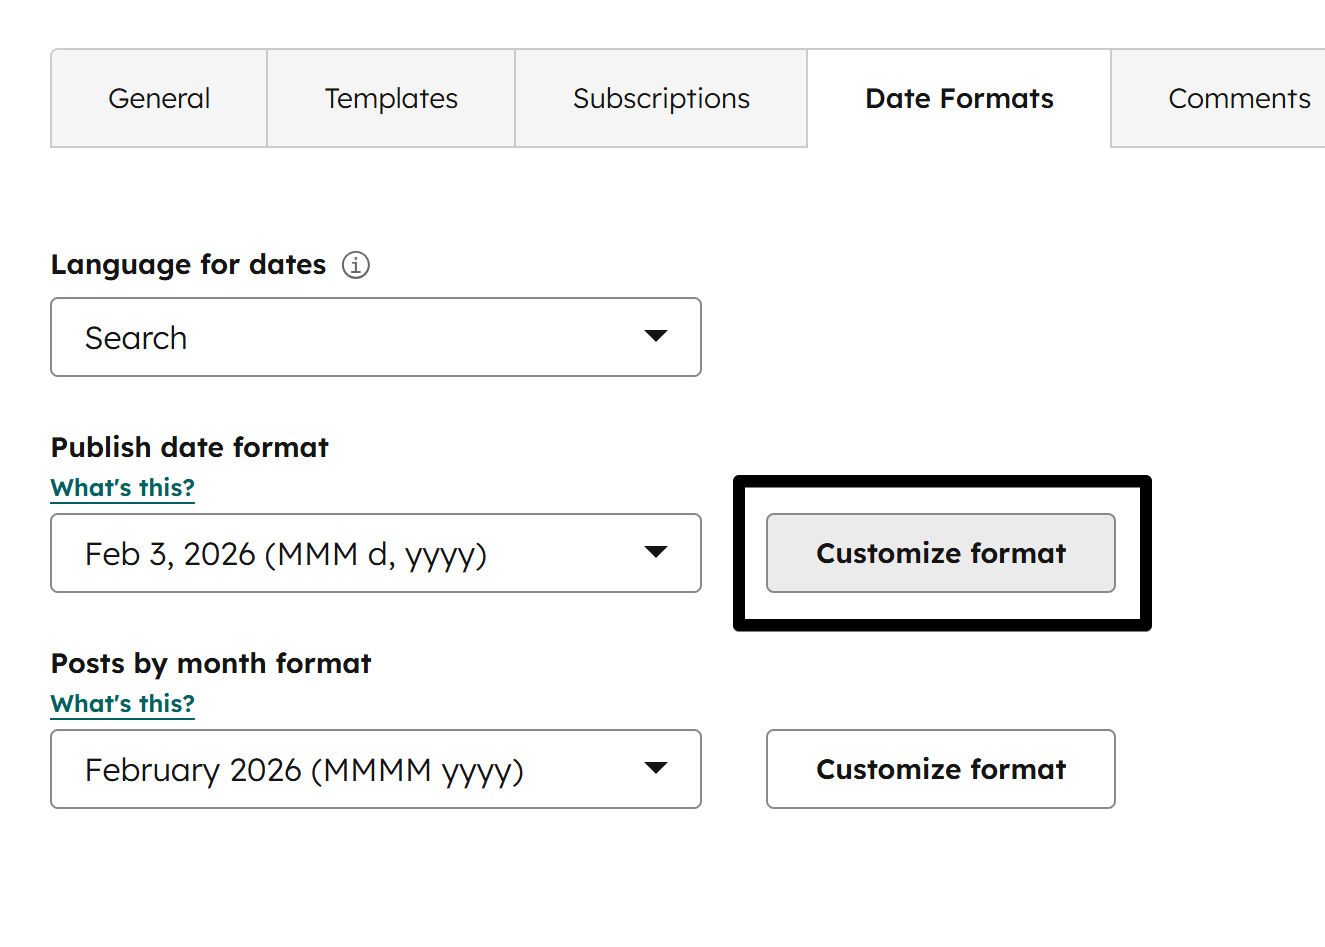Image resolution: width=1325 pixels, height=947 pixels.
Task: Click the info icon beside Language for dates
Action: [356, 264]
